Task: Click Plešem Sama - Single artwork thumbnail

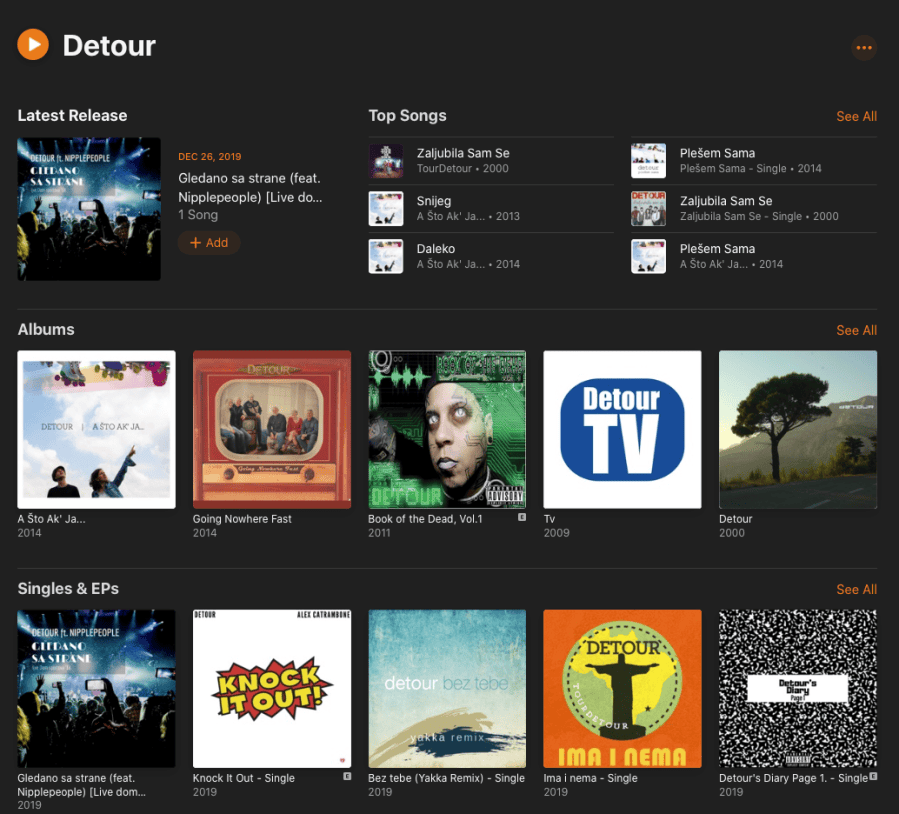Action: click(648, 161)
